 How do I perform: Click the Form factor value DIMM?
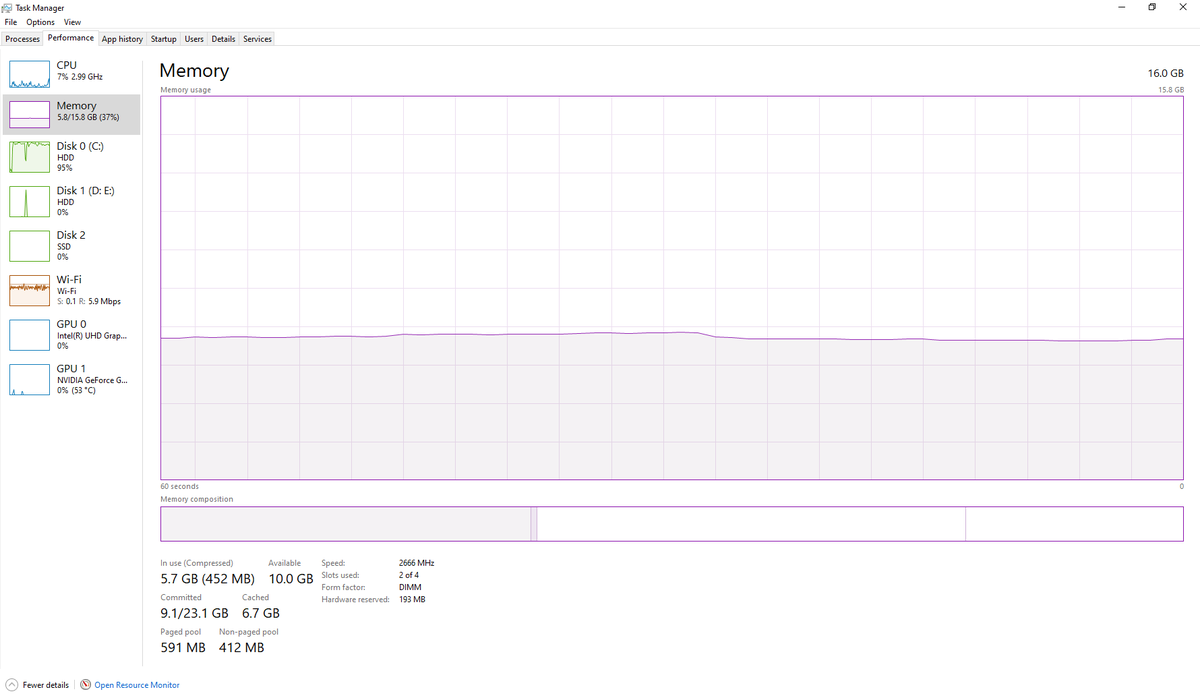point(410,587)
